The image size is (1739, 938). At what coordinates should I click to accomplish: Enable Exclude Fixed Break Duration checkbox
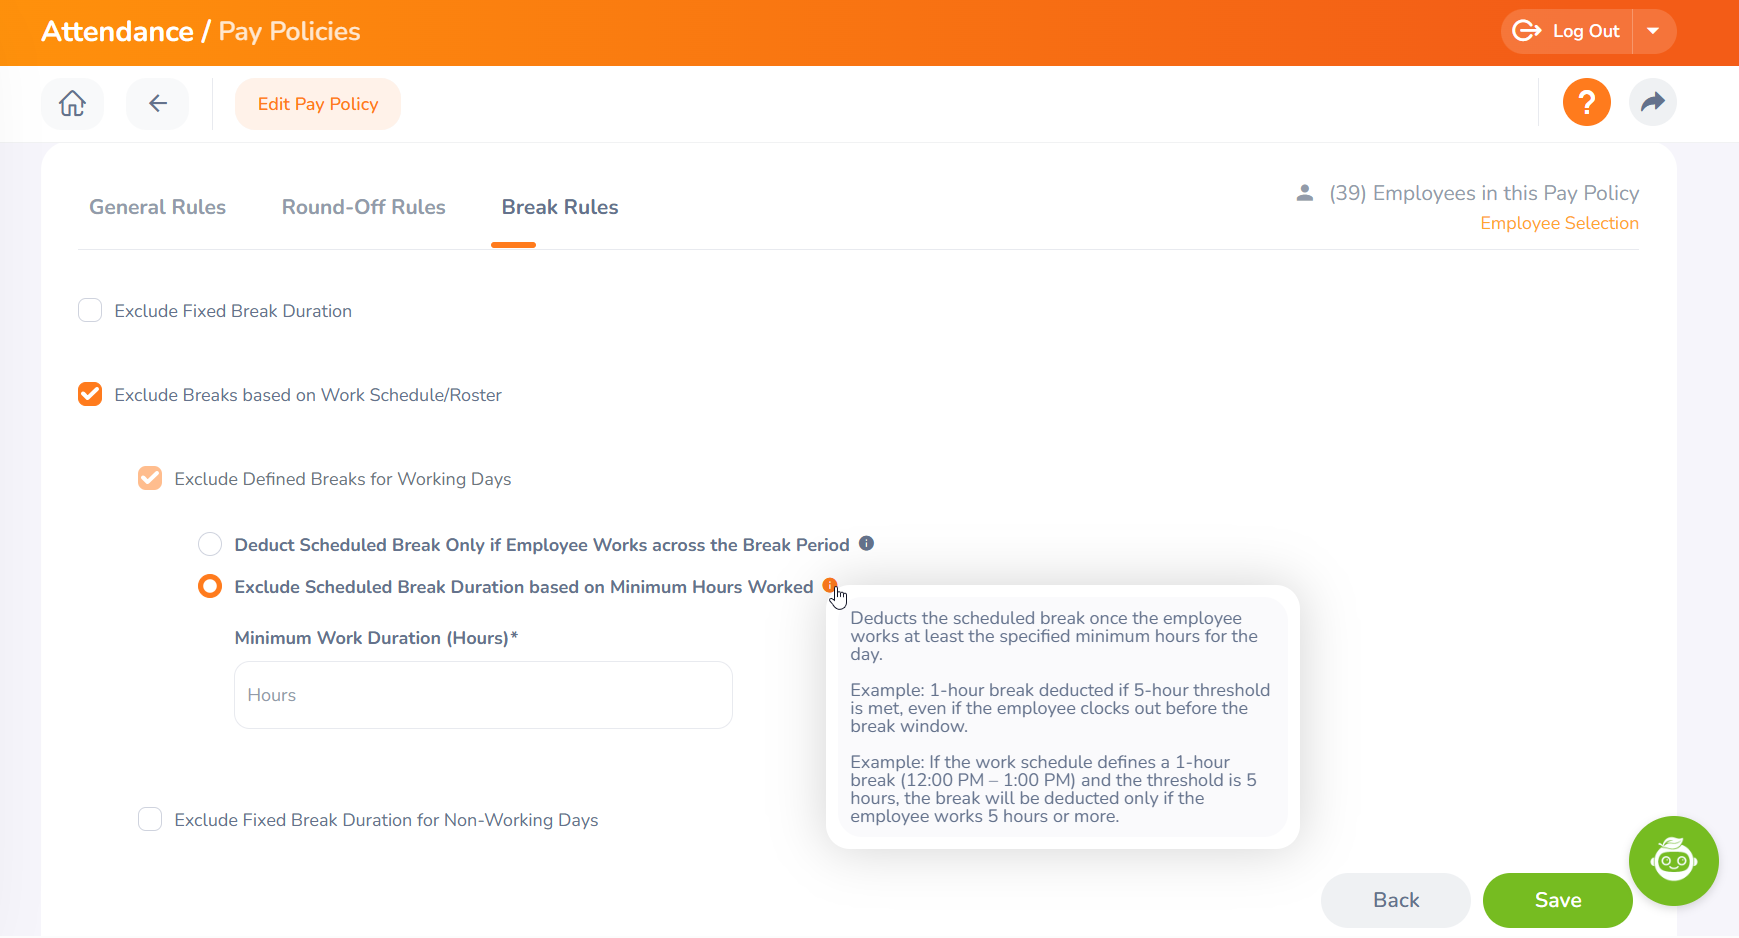90,310
